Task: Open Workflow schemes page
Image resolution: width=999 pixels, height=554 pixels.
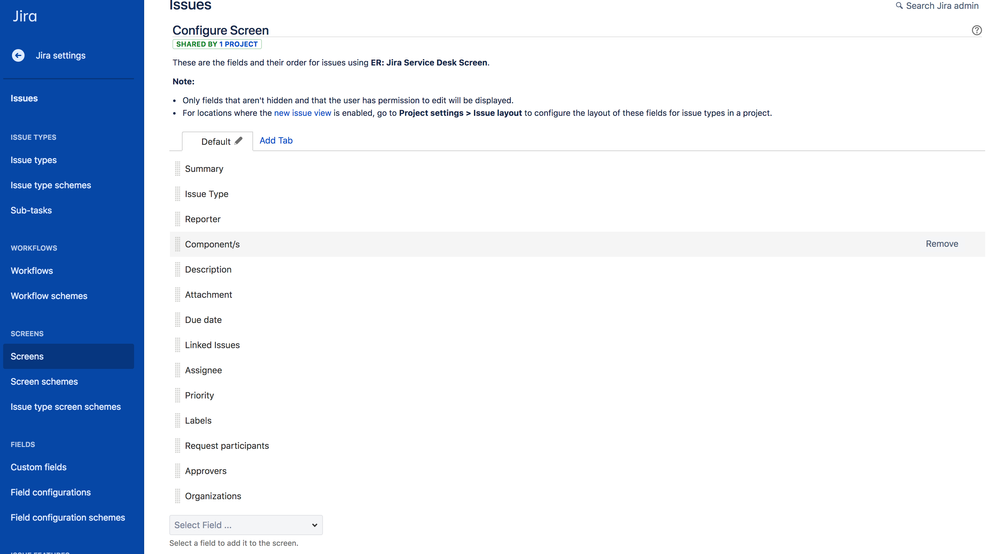Action: [48, 295]
